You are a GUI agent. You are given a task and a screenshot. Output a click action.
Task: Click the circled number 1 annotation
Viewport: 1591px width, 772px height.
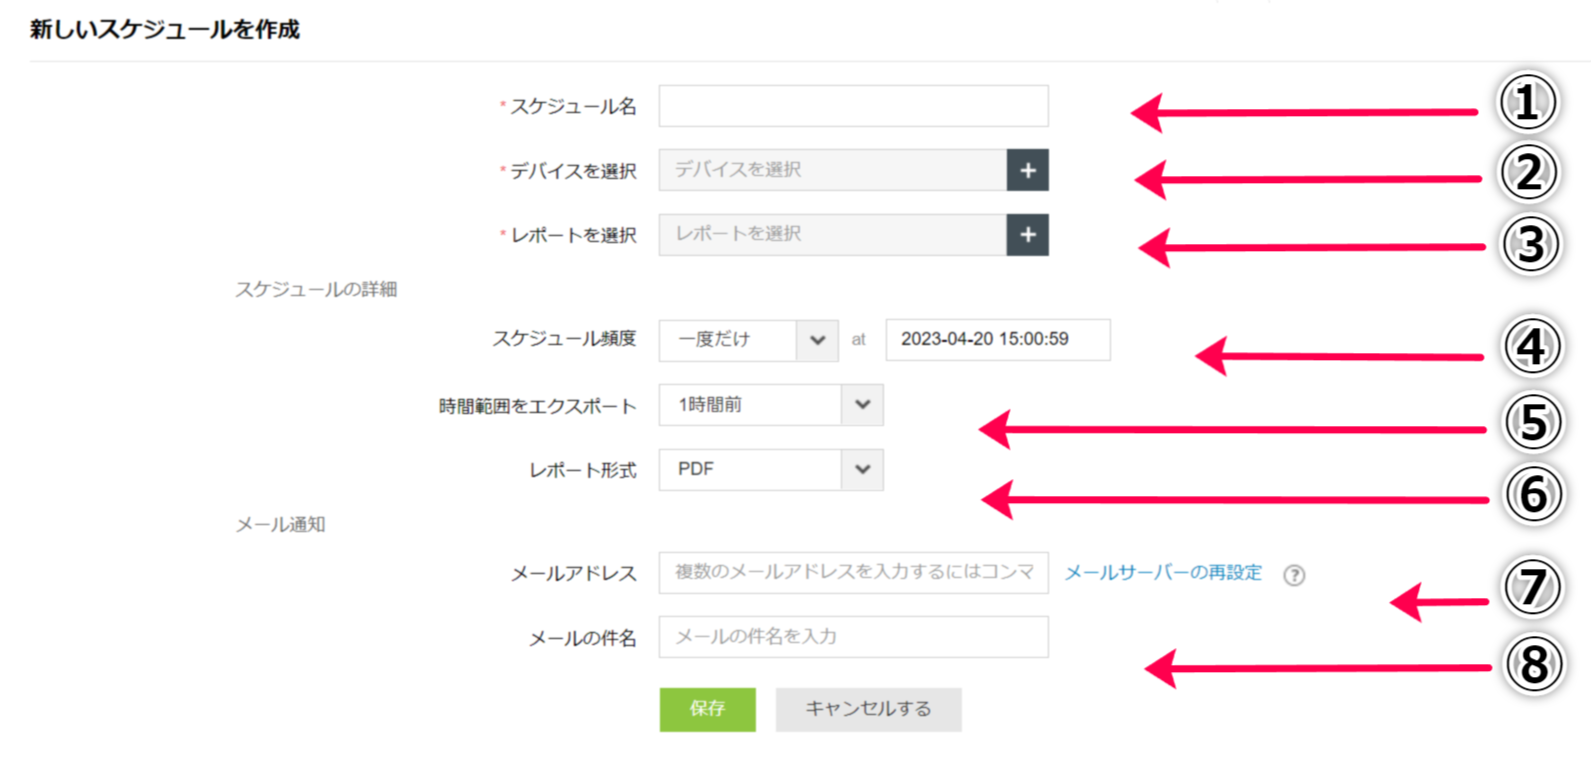click(1526, 103)
